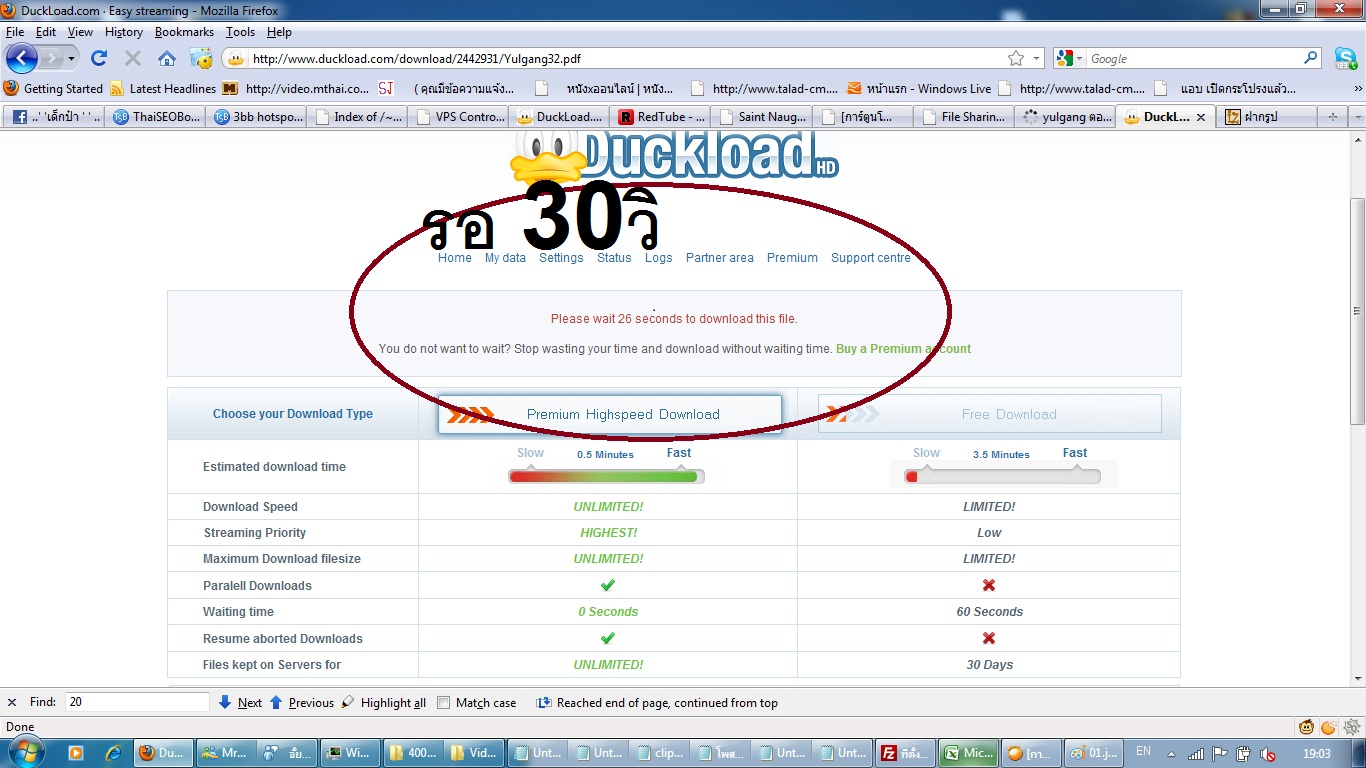This screenshot has width=1366, height=768.
Task: Open the search engine selector dropdown
Action: 1079,59
